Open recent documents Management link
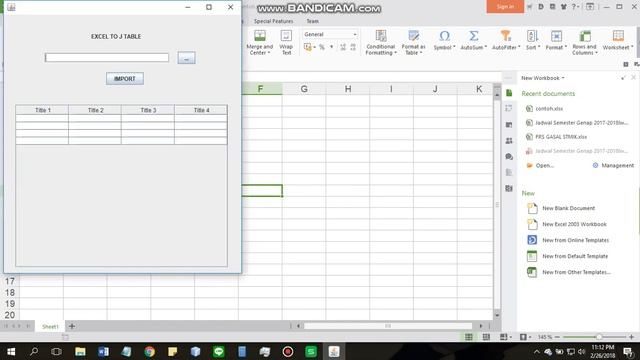 pyautogui.click(x=613, y=165)
